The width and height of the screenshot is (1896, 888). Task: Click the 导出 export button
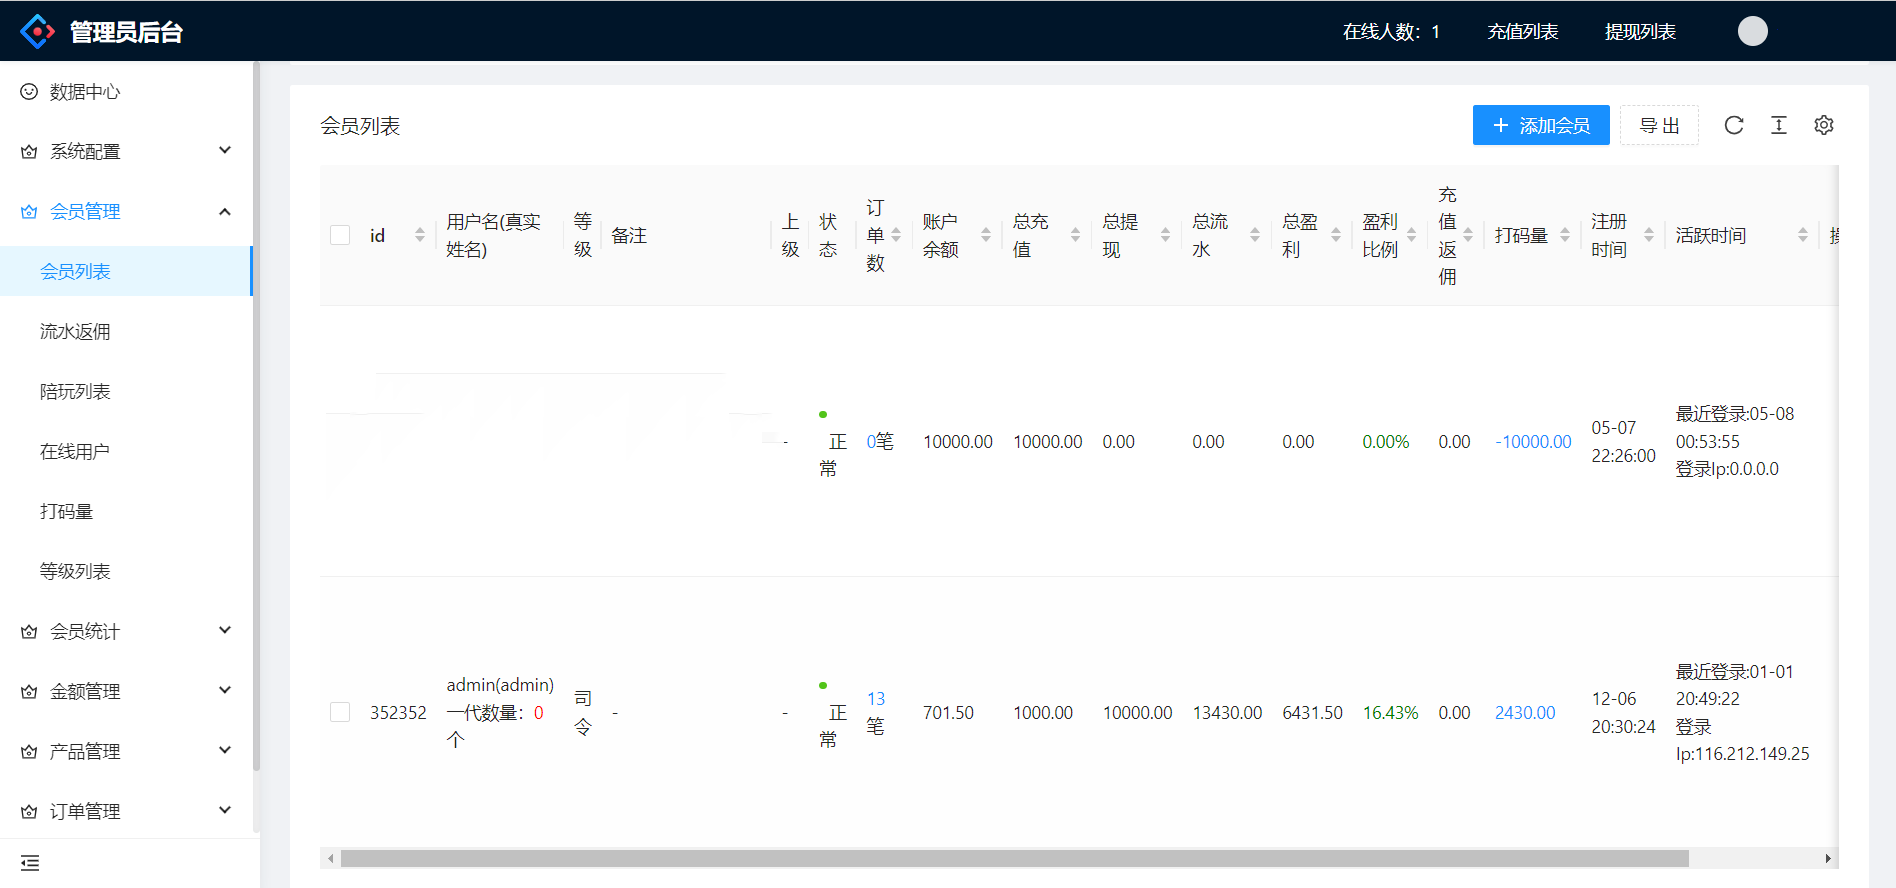tap(1659, 125)
